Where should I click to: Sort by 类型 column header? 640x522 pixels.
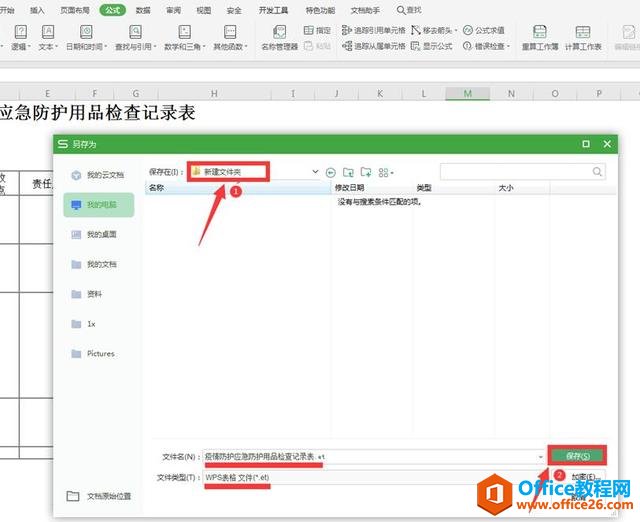tap(453, 188)
